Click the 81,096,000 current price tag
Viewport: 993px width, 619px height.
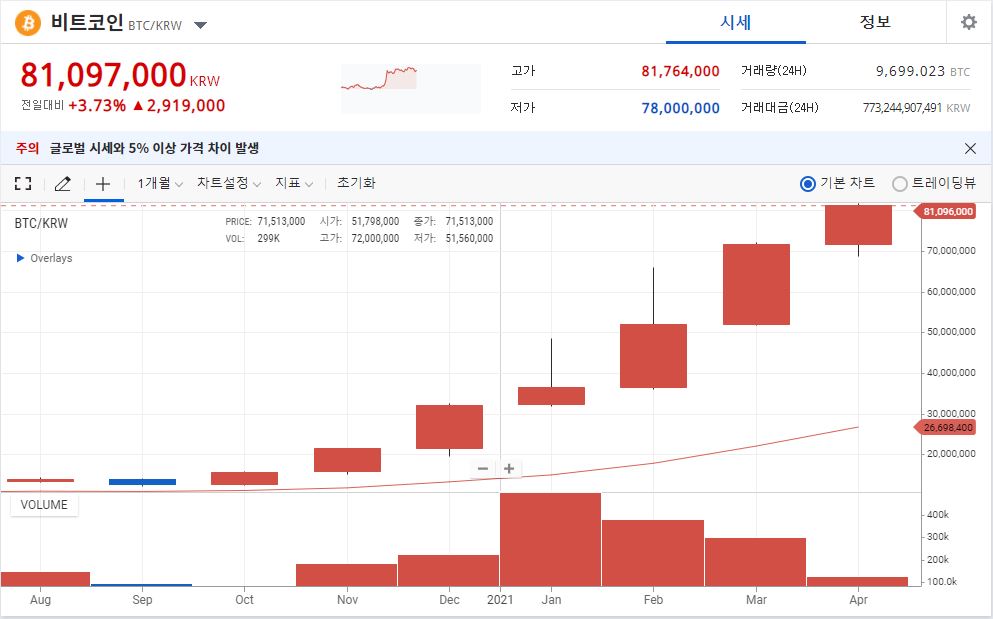tap(946, 212)
